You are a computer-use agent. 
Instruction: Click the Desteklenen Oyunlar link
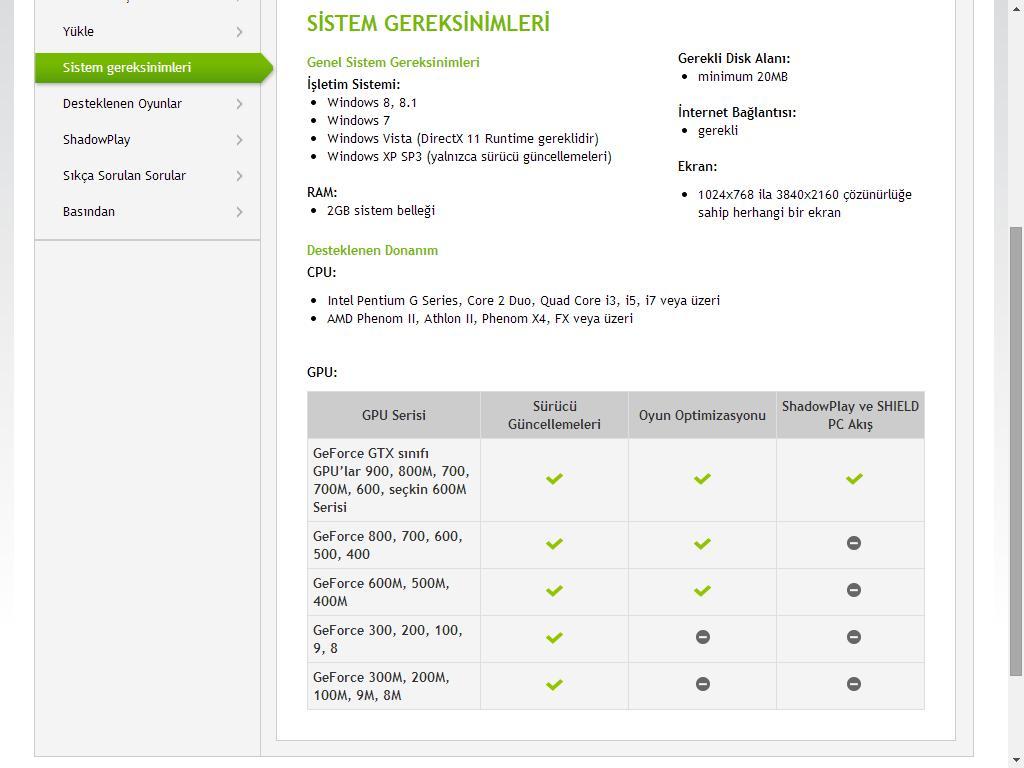coord(122,104)
